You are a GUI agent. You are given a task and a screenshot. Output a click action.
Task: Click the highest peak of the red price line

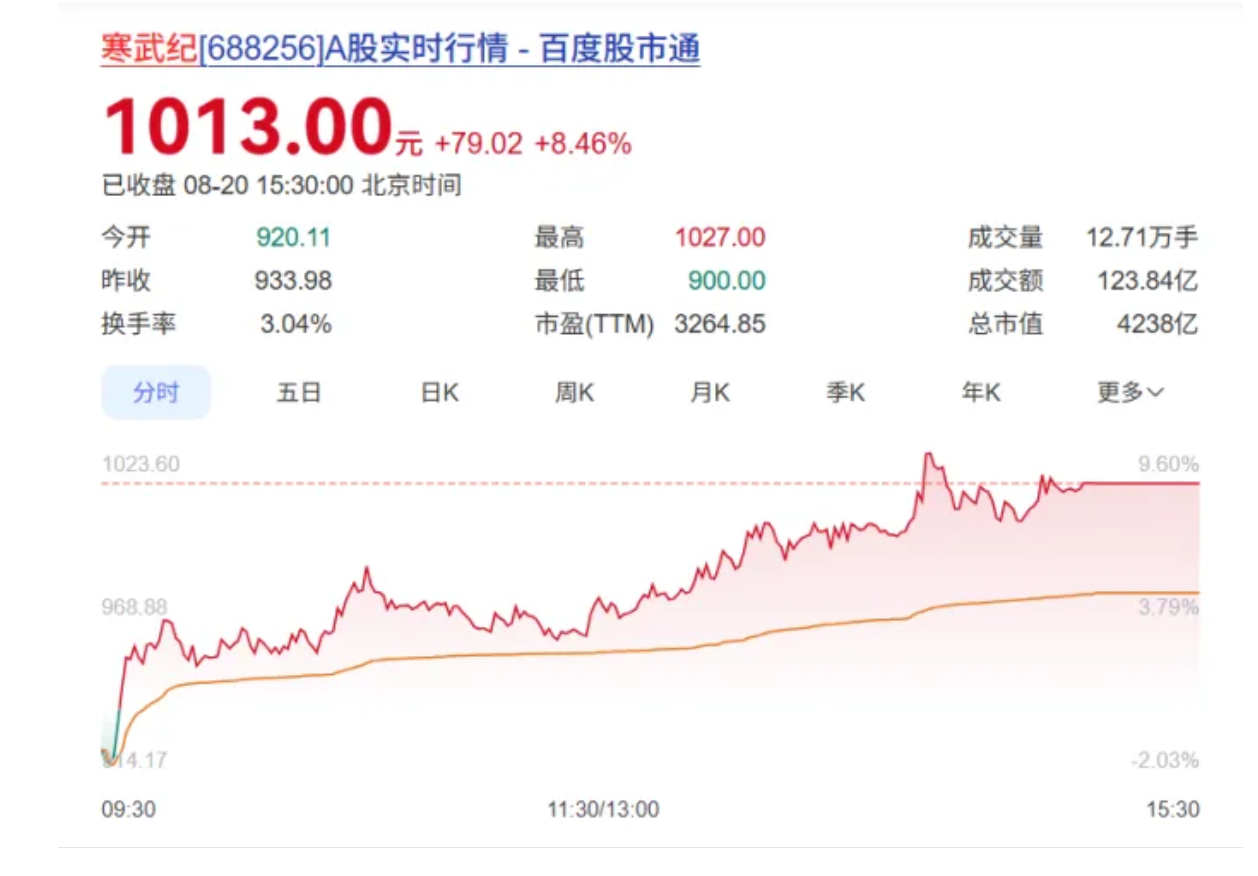tap(929, 455)
